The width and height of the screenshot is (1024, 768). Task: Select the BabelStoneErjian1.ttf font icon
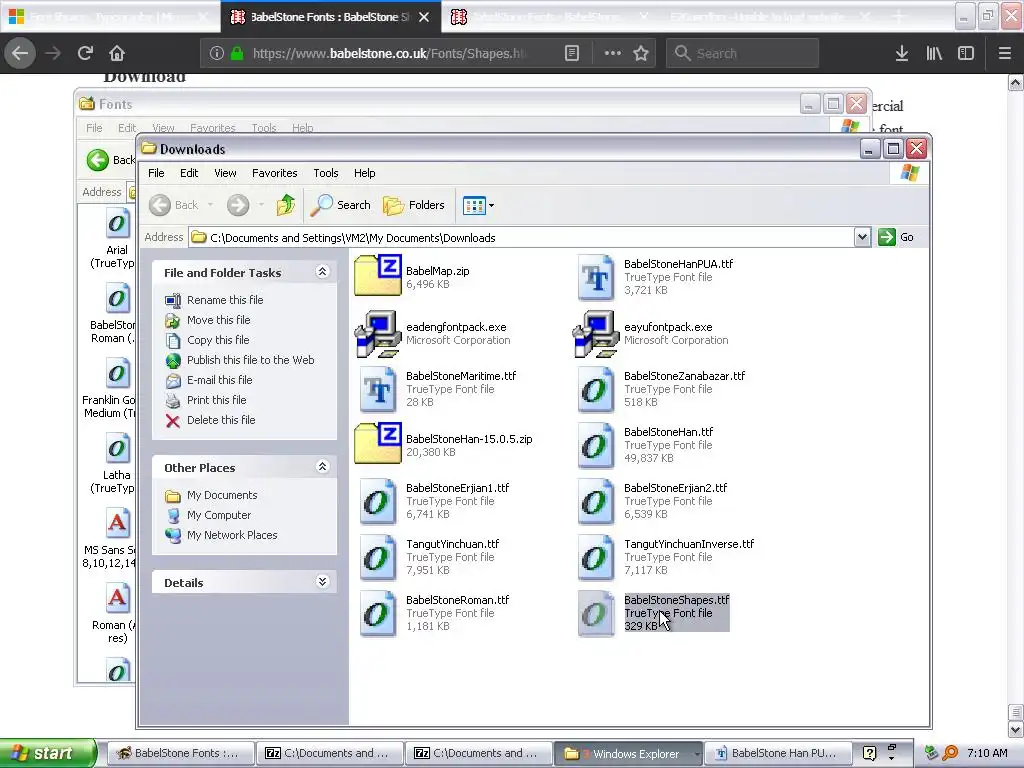tap(378, 502)
